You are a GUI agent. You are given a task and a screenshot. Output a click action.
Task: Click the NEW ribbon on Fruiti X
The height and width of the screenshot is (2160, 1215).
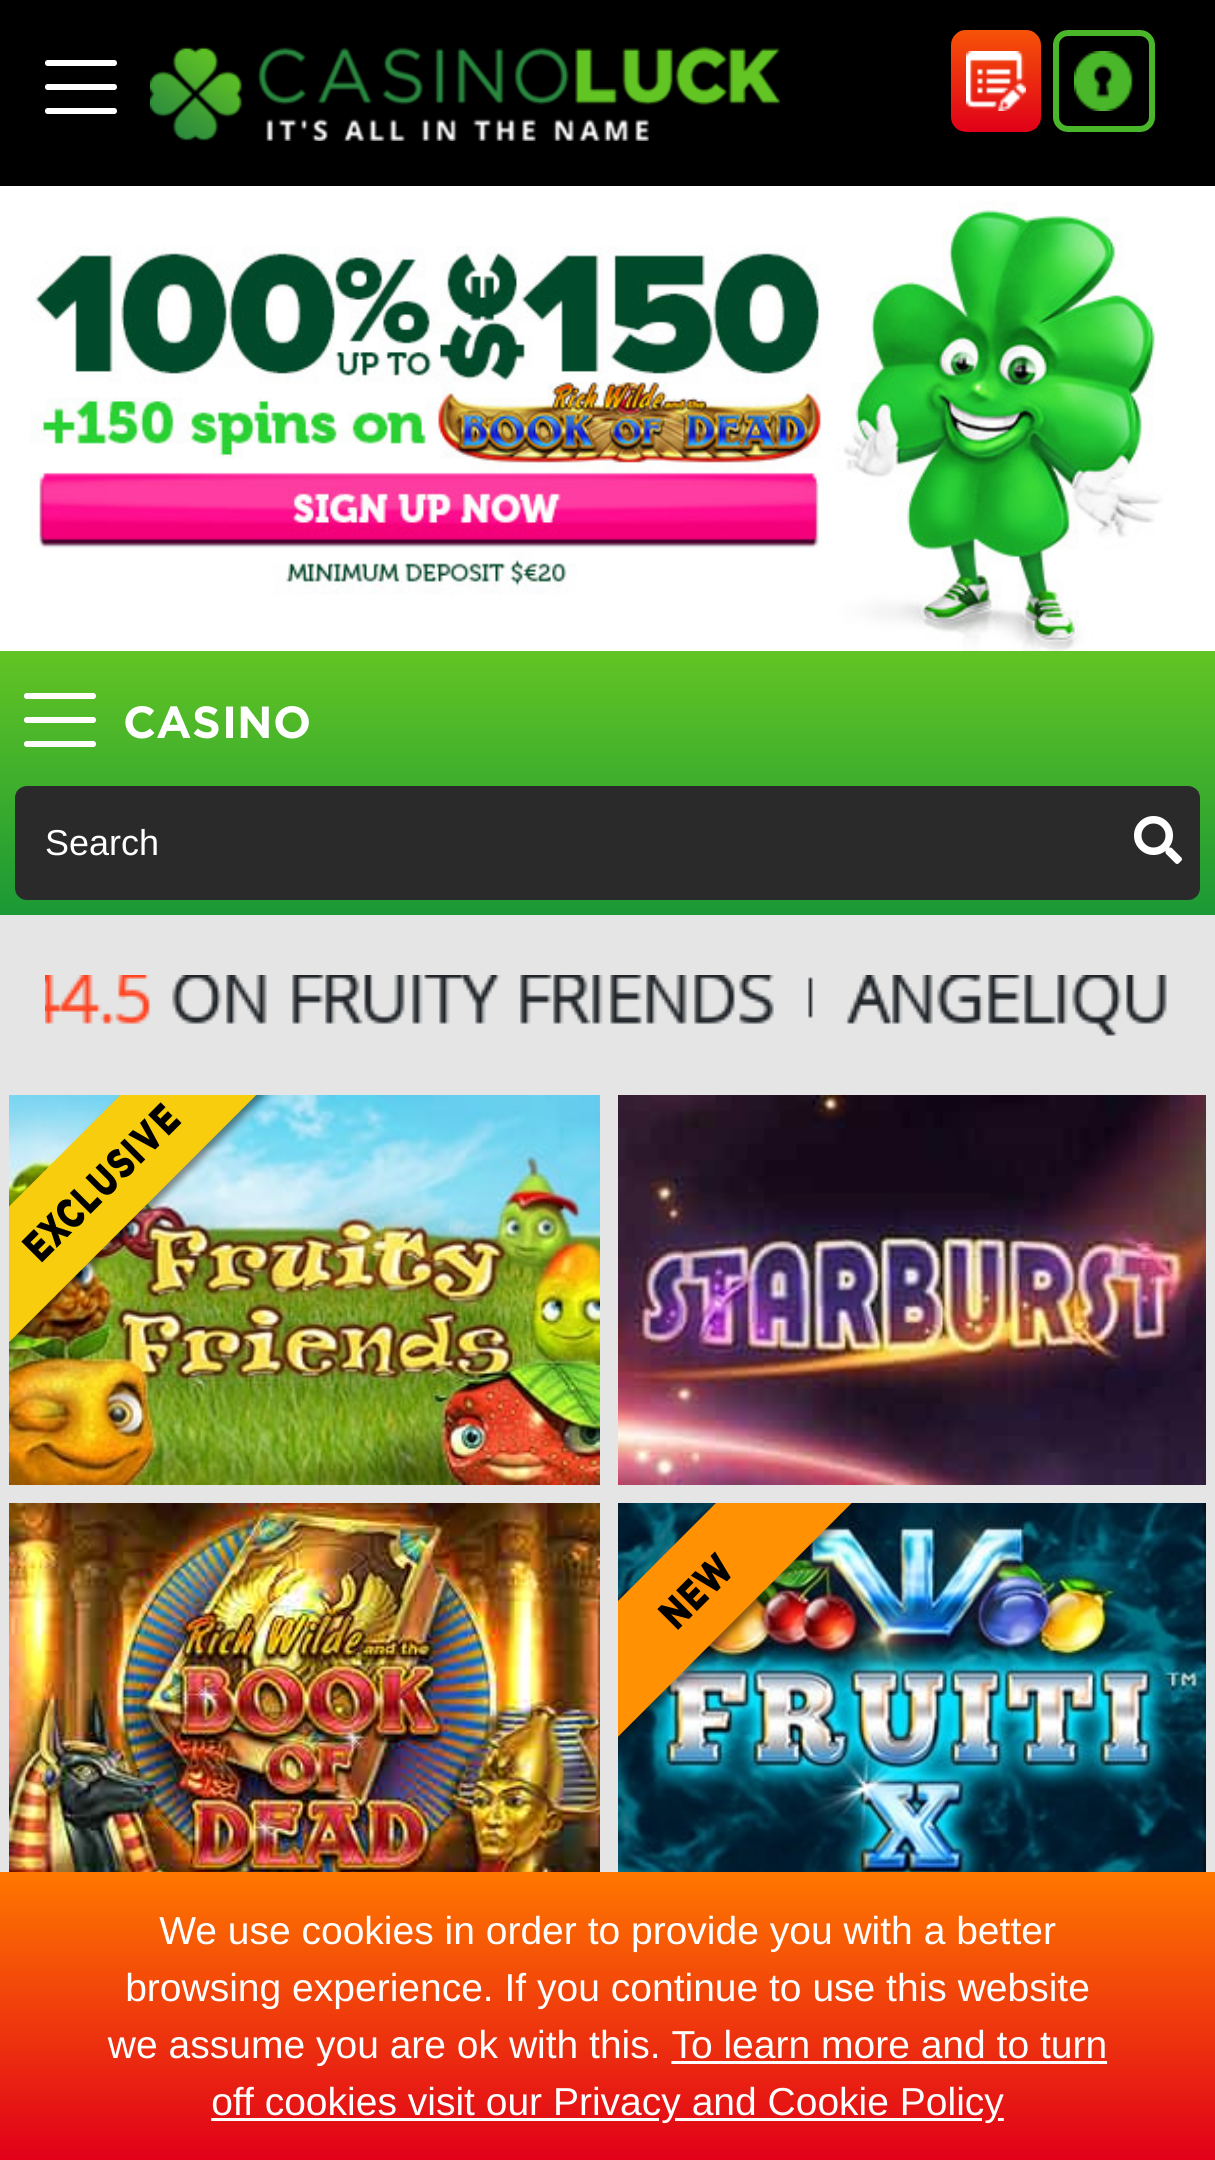click(x=697, y=1590)
